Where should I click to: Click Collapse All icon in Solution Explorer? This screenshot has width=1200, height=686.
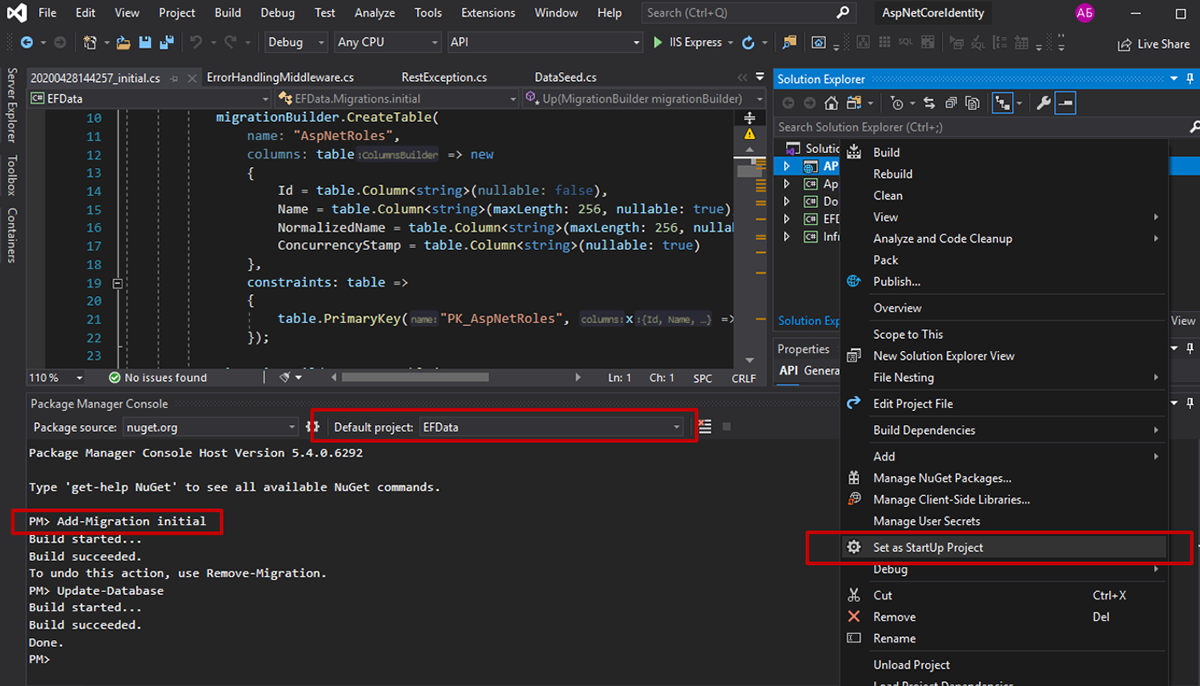950,103
